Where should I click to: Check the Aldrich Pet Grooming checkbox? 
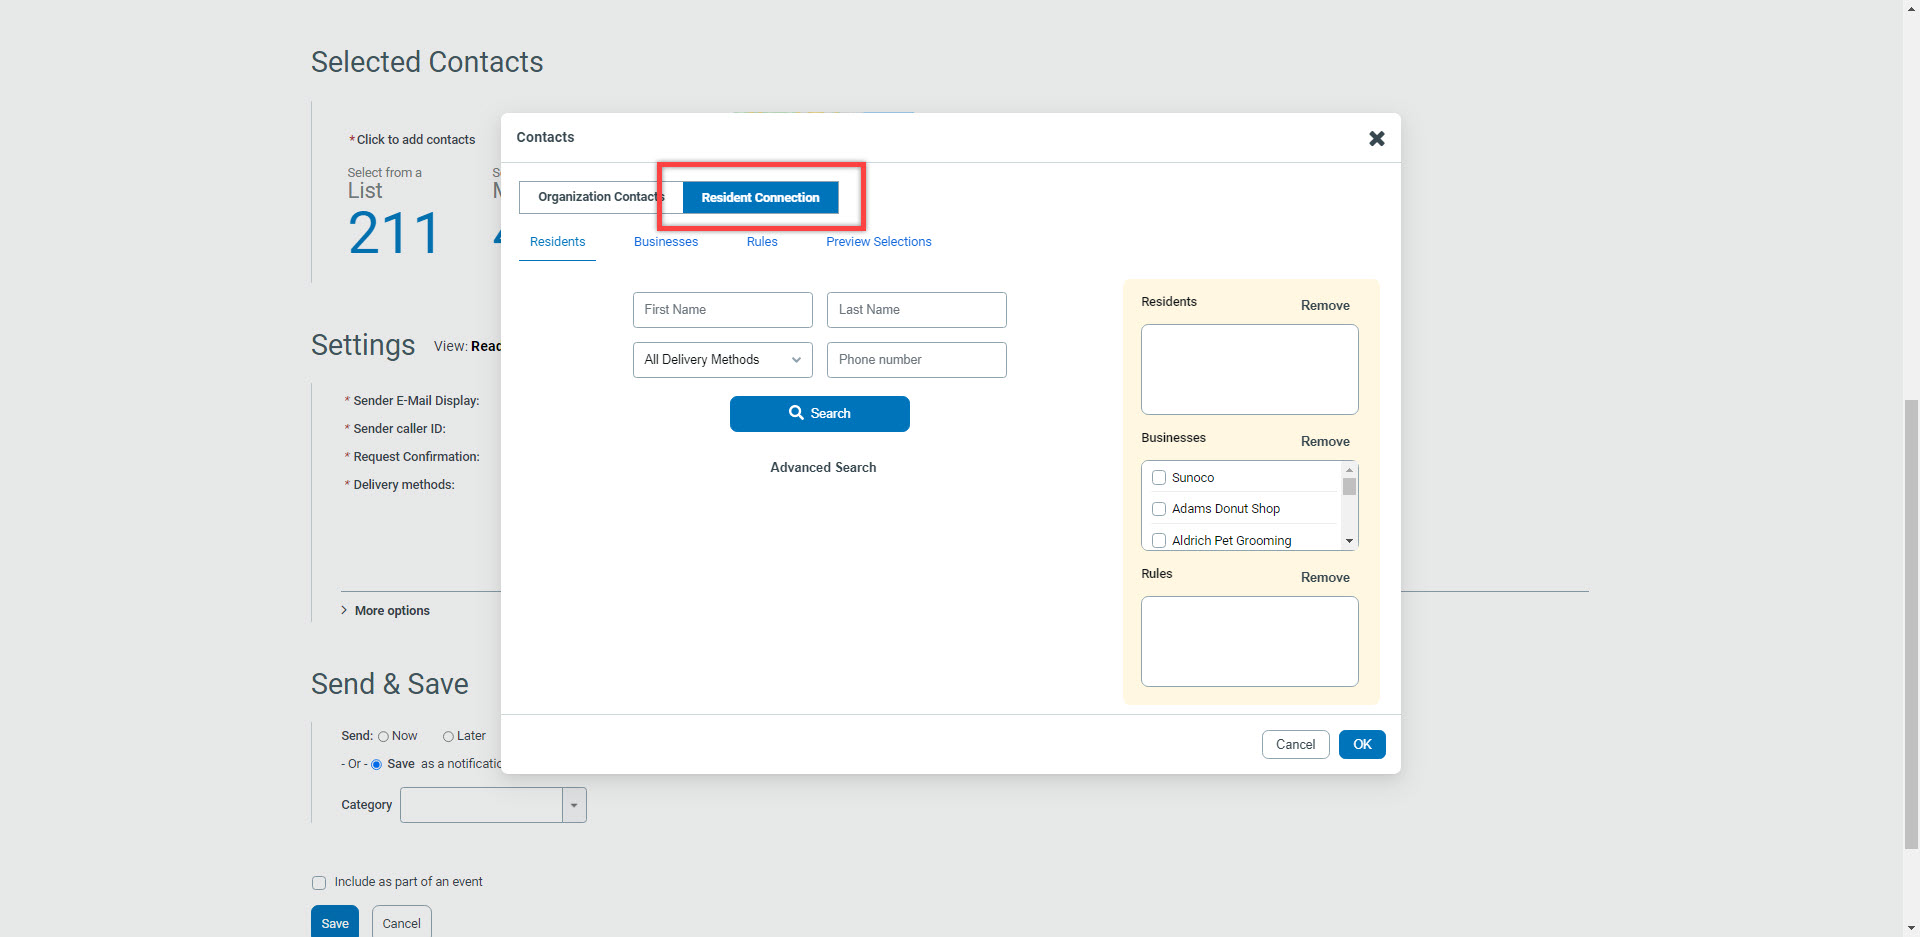(x=1159, y=540)
